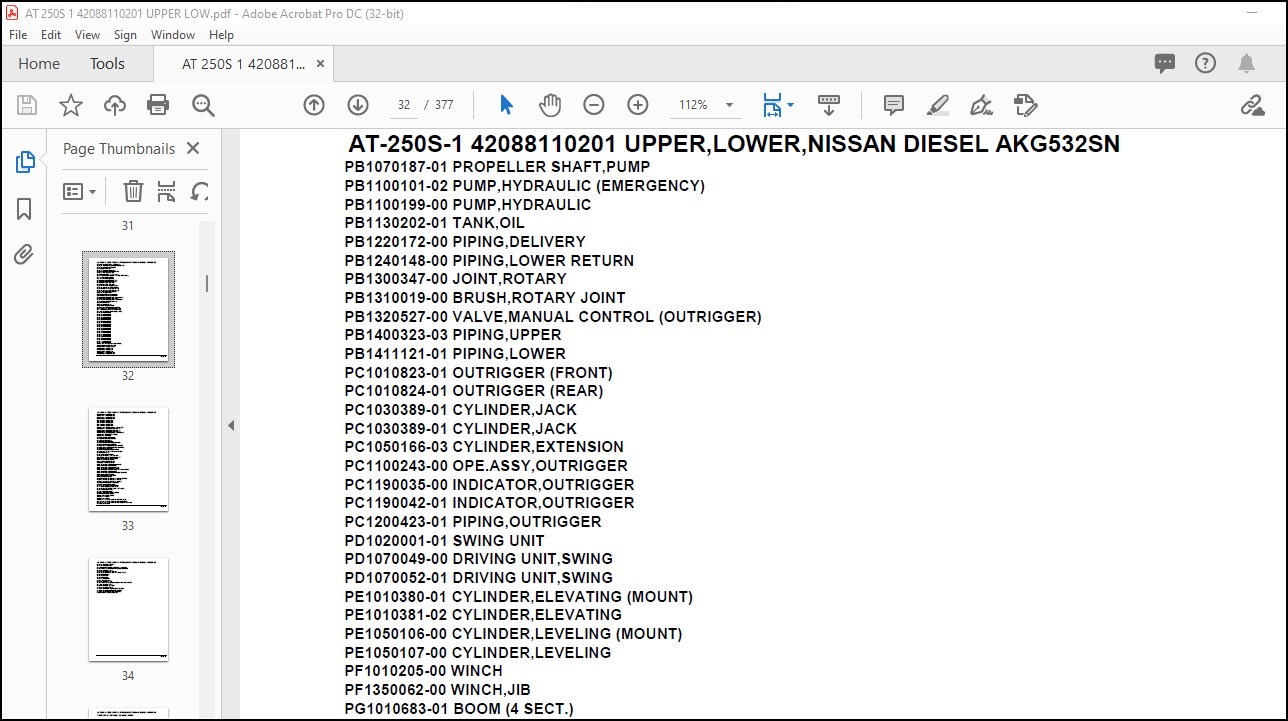Viewport: 1288px width, 721px height.
Task: Add a sticky note comment
Action: tap(894, 105)
